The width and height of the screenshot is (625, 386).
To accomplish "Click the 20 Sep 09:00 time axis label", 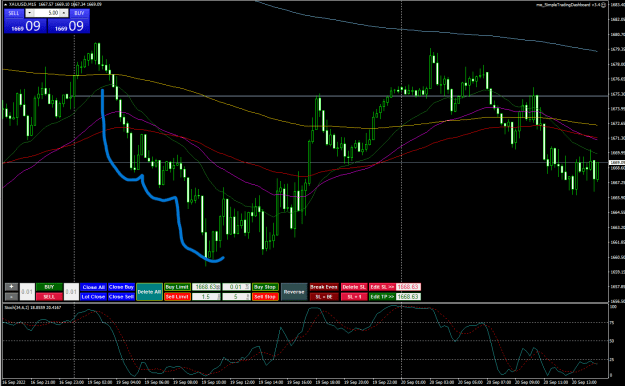I will [x=527, y=382].
